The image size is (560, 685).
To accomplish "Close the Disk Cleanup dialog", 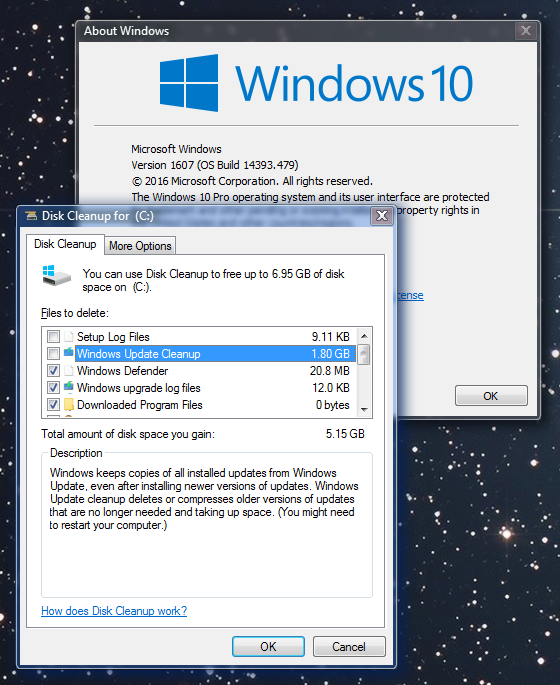I will [382, 216].
